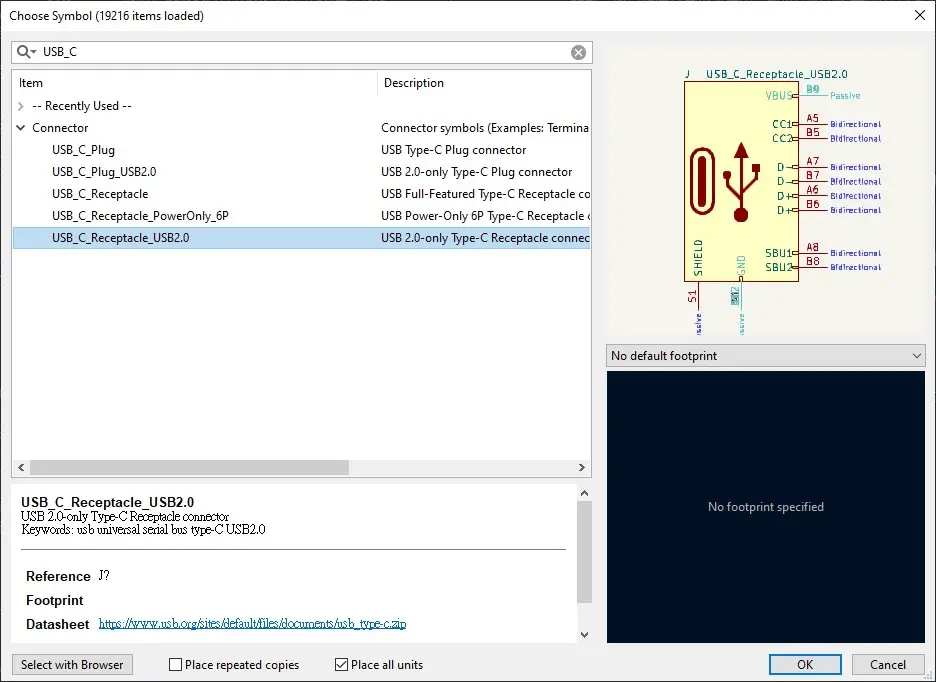Confirm selection with OK button
936x682 pixels.
click(x=805, y=665)
